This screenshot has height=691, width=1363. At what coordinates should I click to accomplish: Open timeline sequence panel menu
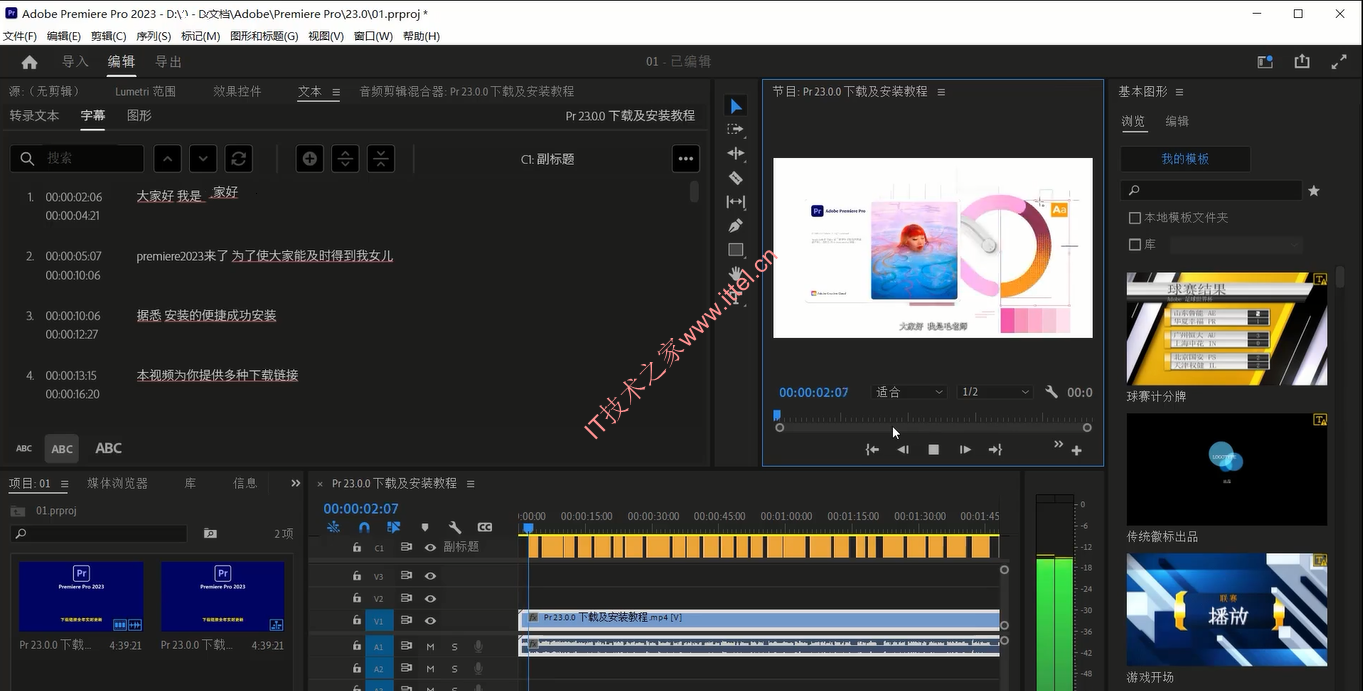coord(471,483)
